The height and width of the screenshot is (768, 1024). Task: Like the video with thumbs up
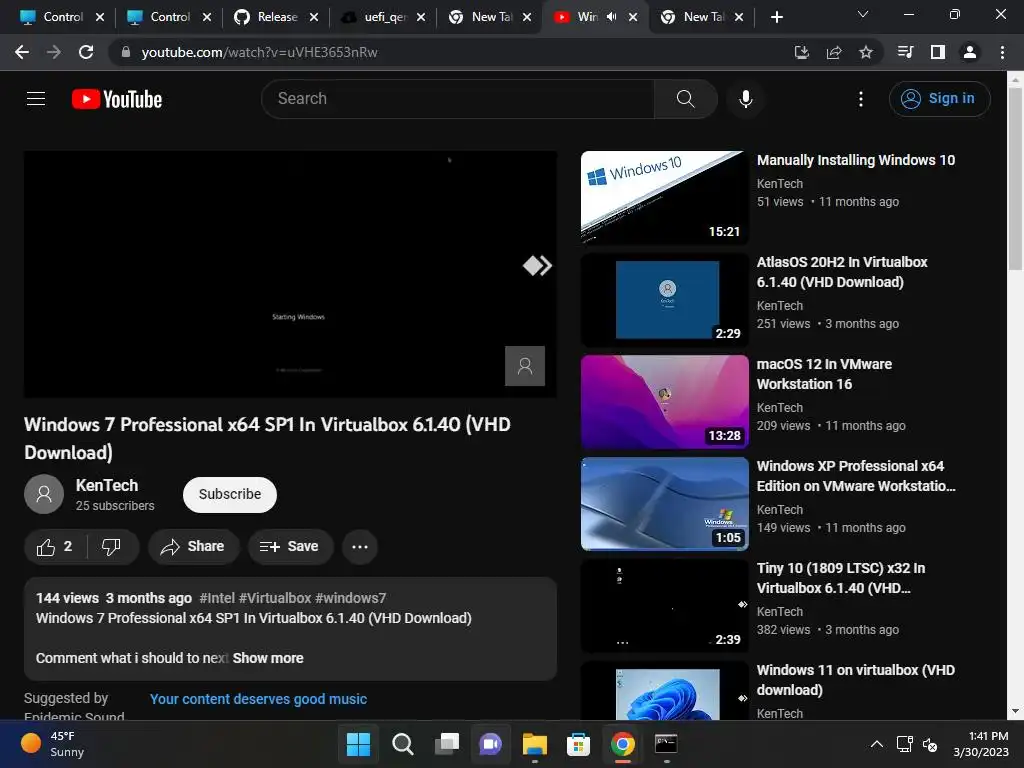pos(55,547)
